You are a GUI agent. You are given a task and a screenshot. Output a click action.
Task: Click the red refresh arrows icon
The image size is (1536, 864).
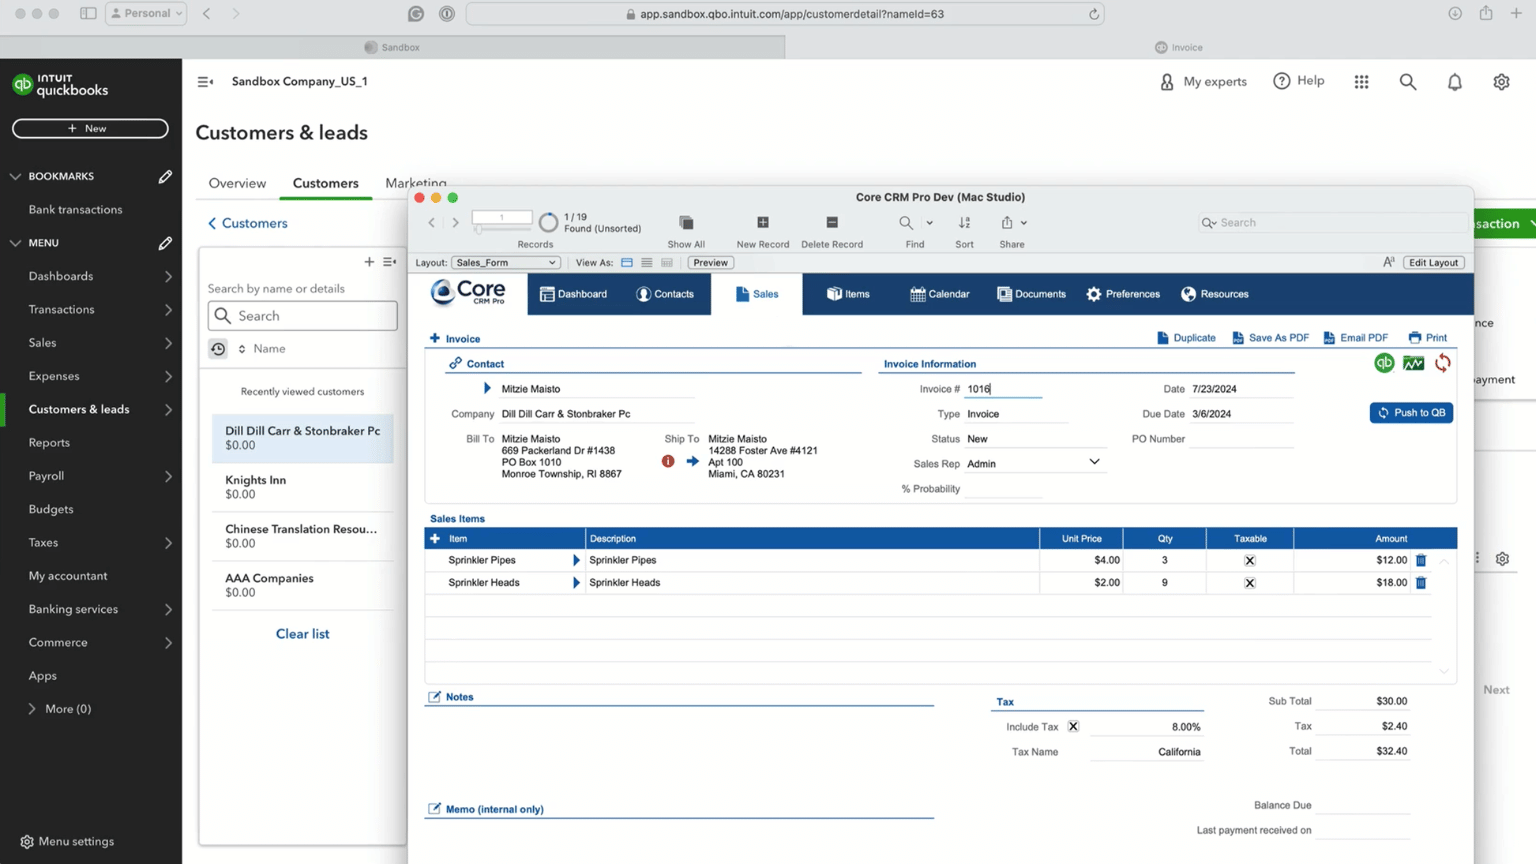coord(1442,363)
